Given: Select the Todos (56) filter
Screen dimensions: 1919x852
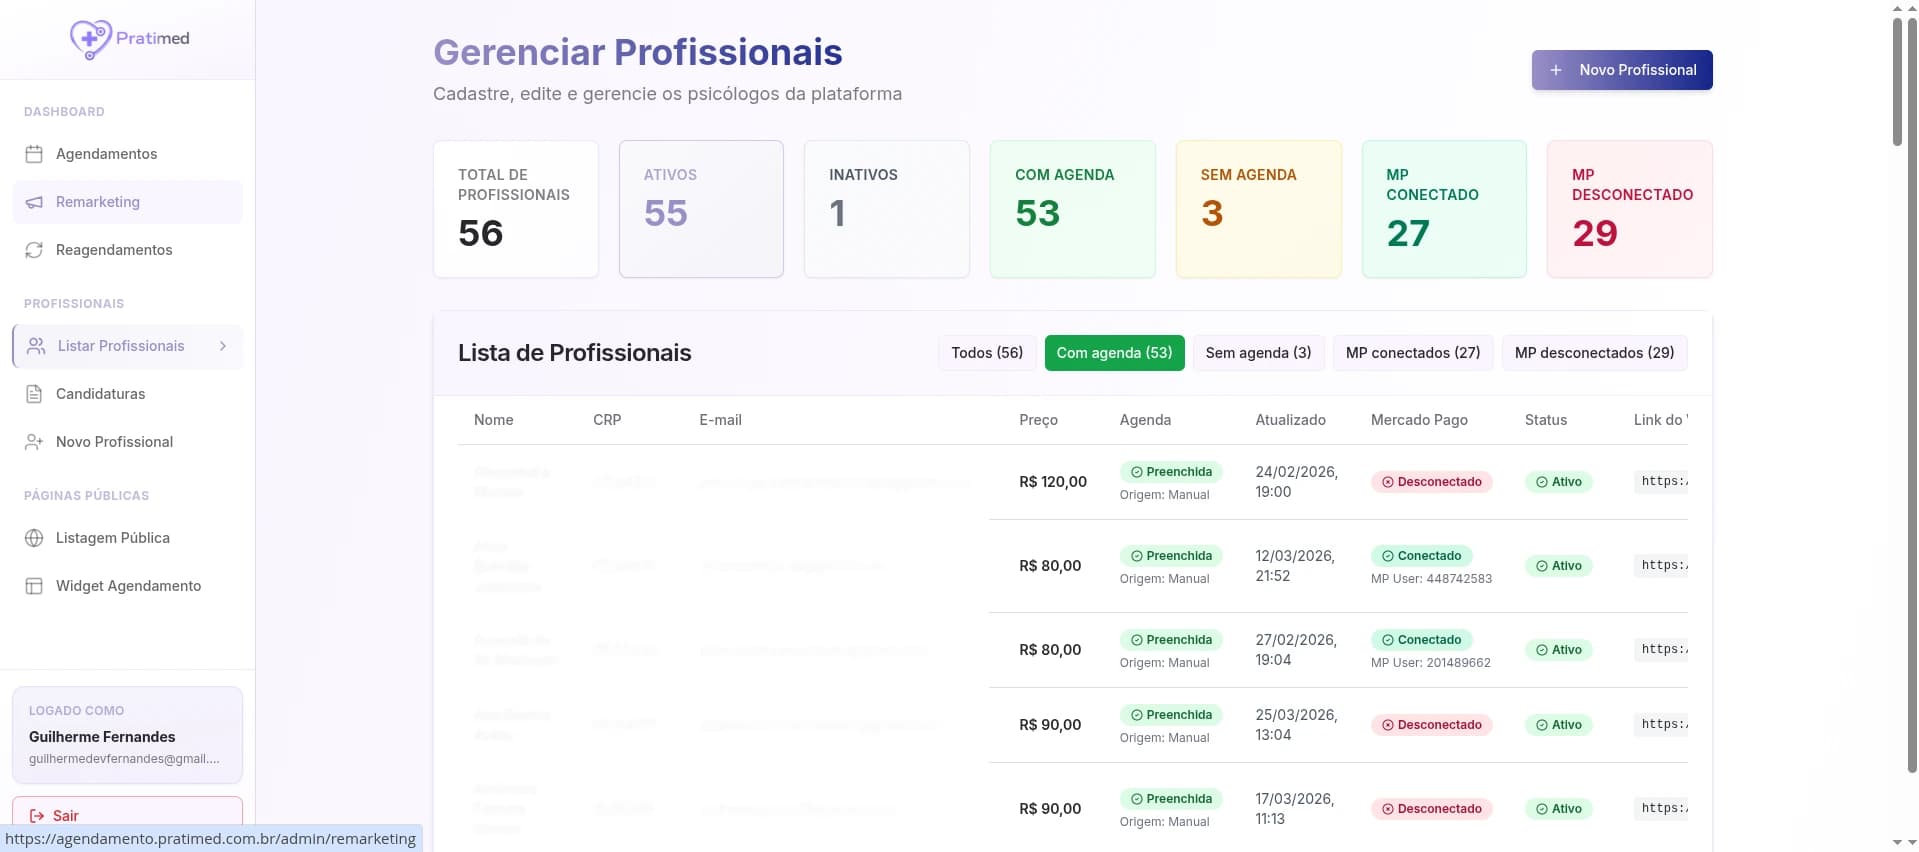Looking at the screenshot, I should [x=986, y=353].
